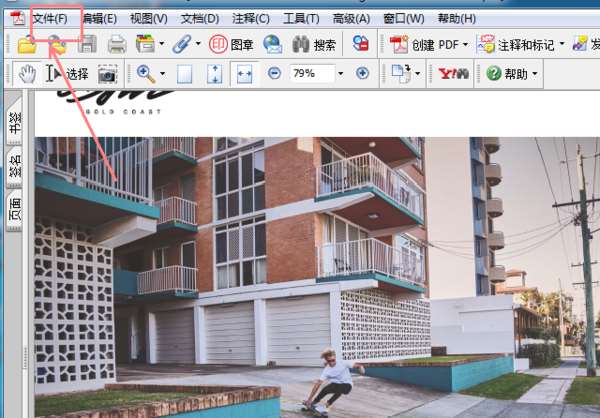Image resolution: width=600 pixels, height=418 pixels.
Task: Open the 签名 side panel tab
Action: [15, 167]
